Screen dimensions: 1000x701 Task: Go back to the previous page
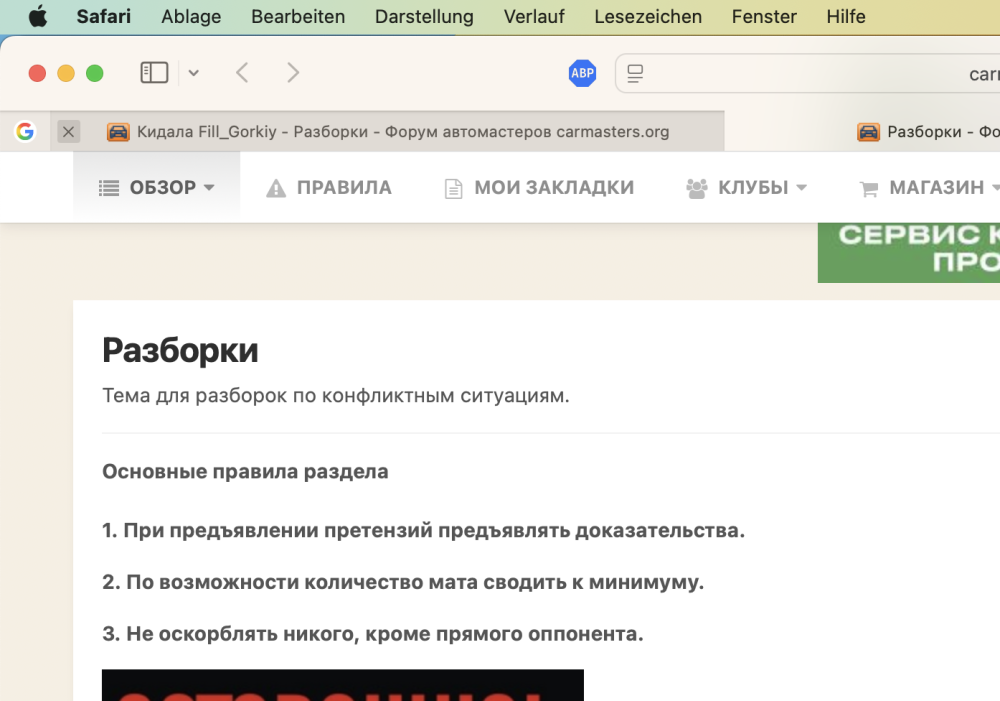point(242,73)
